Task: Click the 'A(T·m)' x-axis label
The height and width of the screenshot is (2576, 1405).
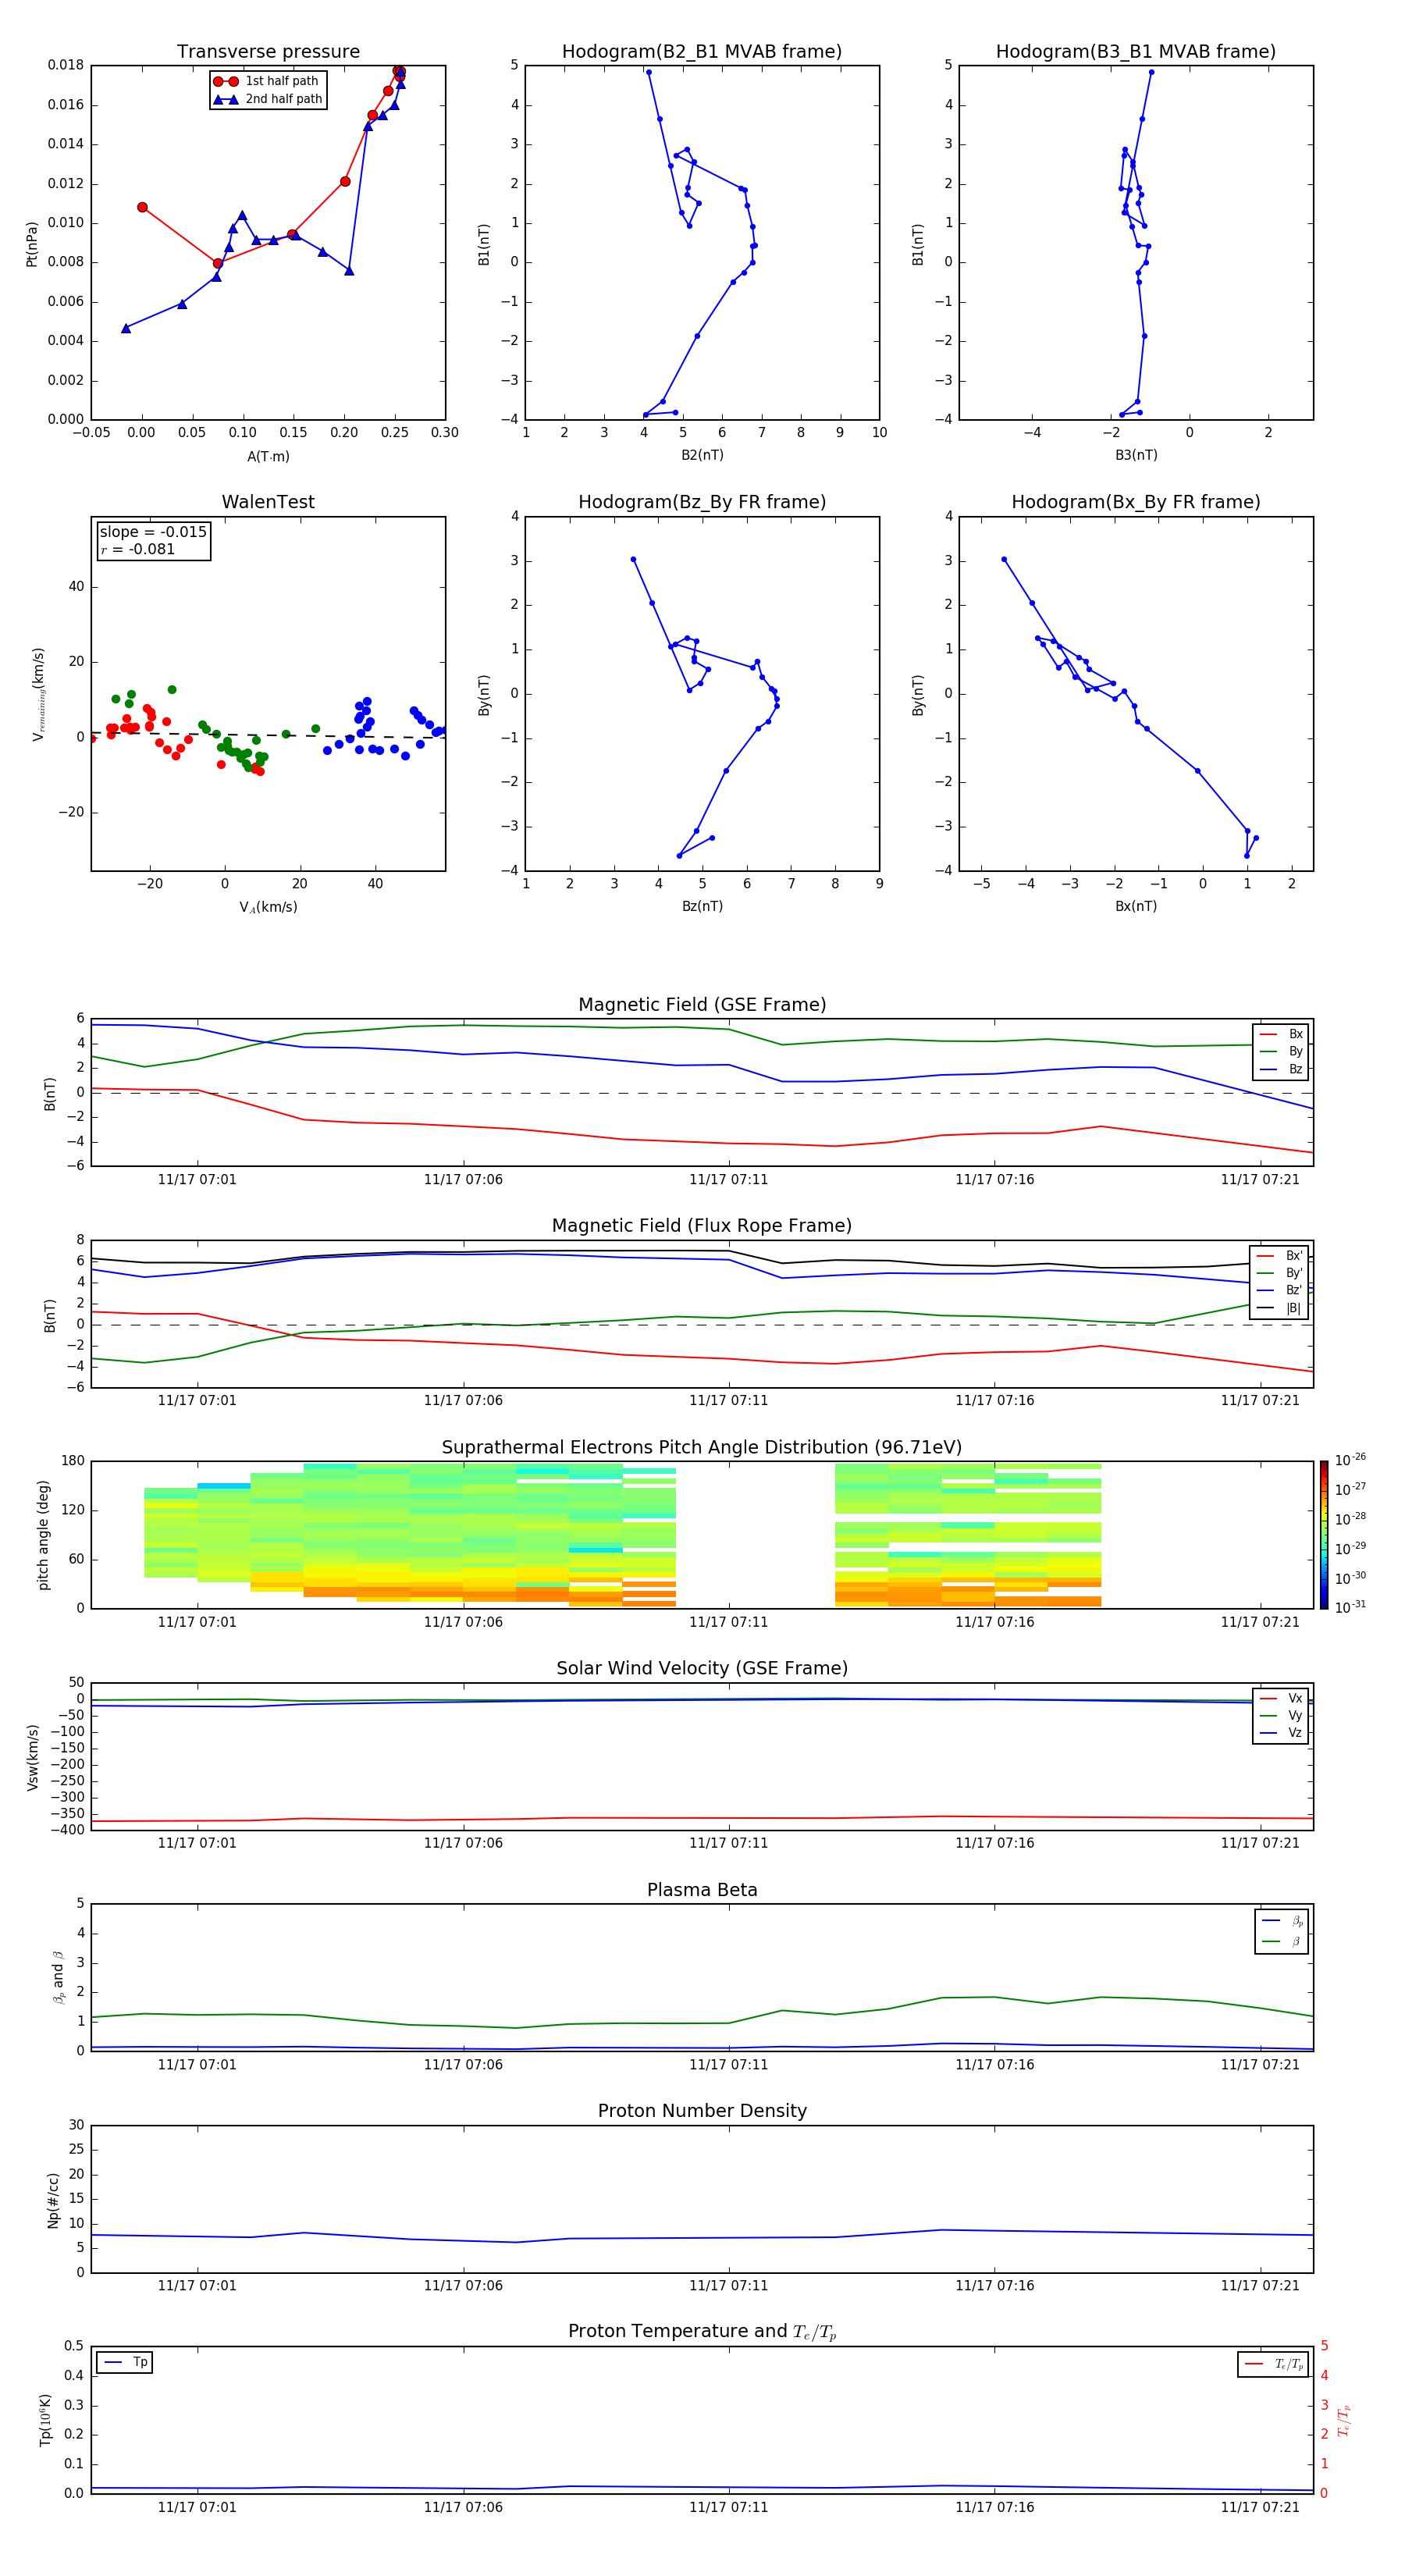Action: pyautogui.click(x=268, y=457)
